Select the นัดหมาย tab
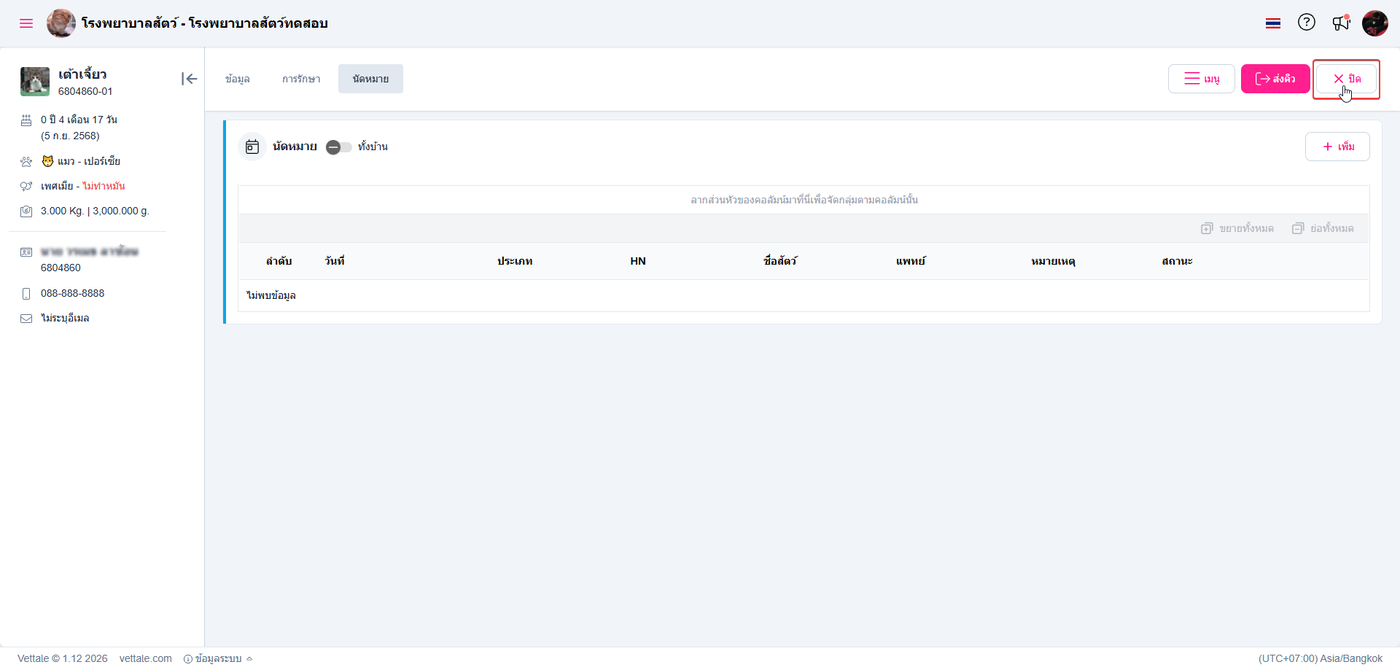The height and width of the screenshot is (670, 1400). pyautogui.click(x=370, y=79)
